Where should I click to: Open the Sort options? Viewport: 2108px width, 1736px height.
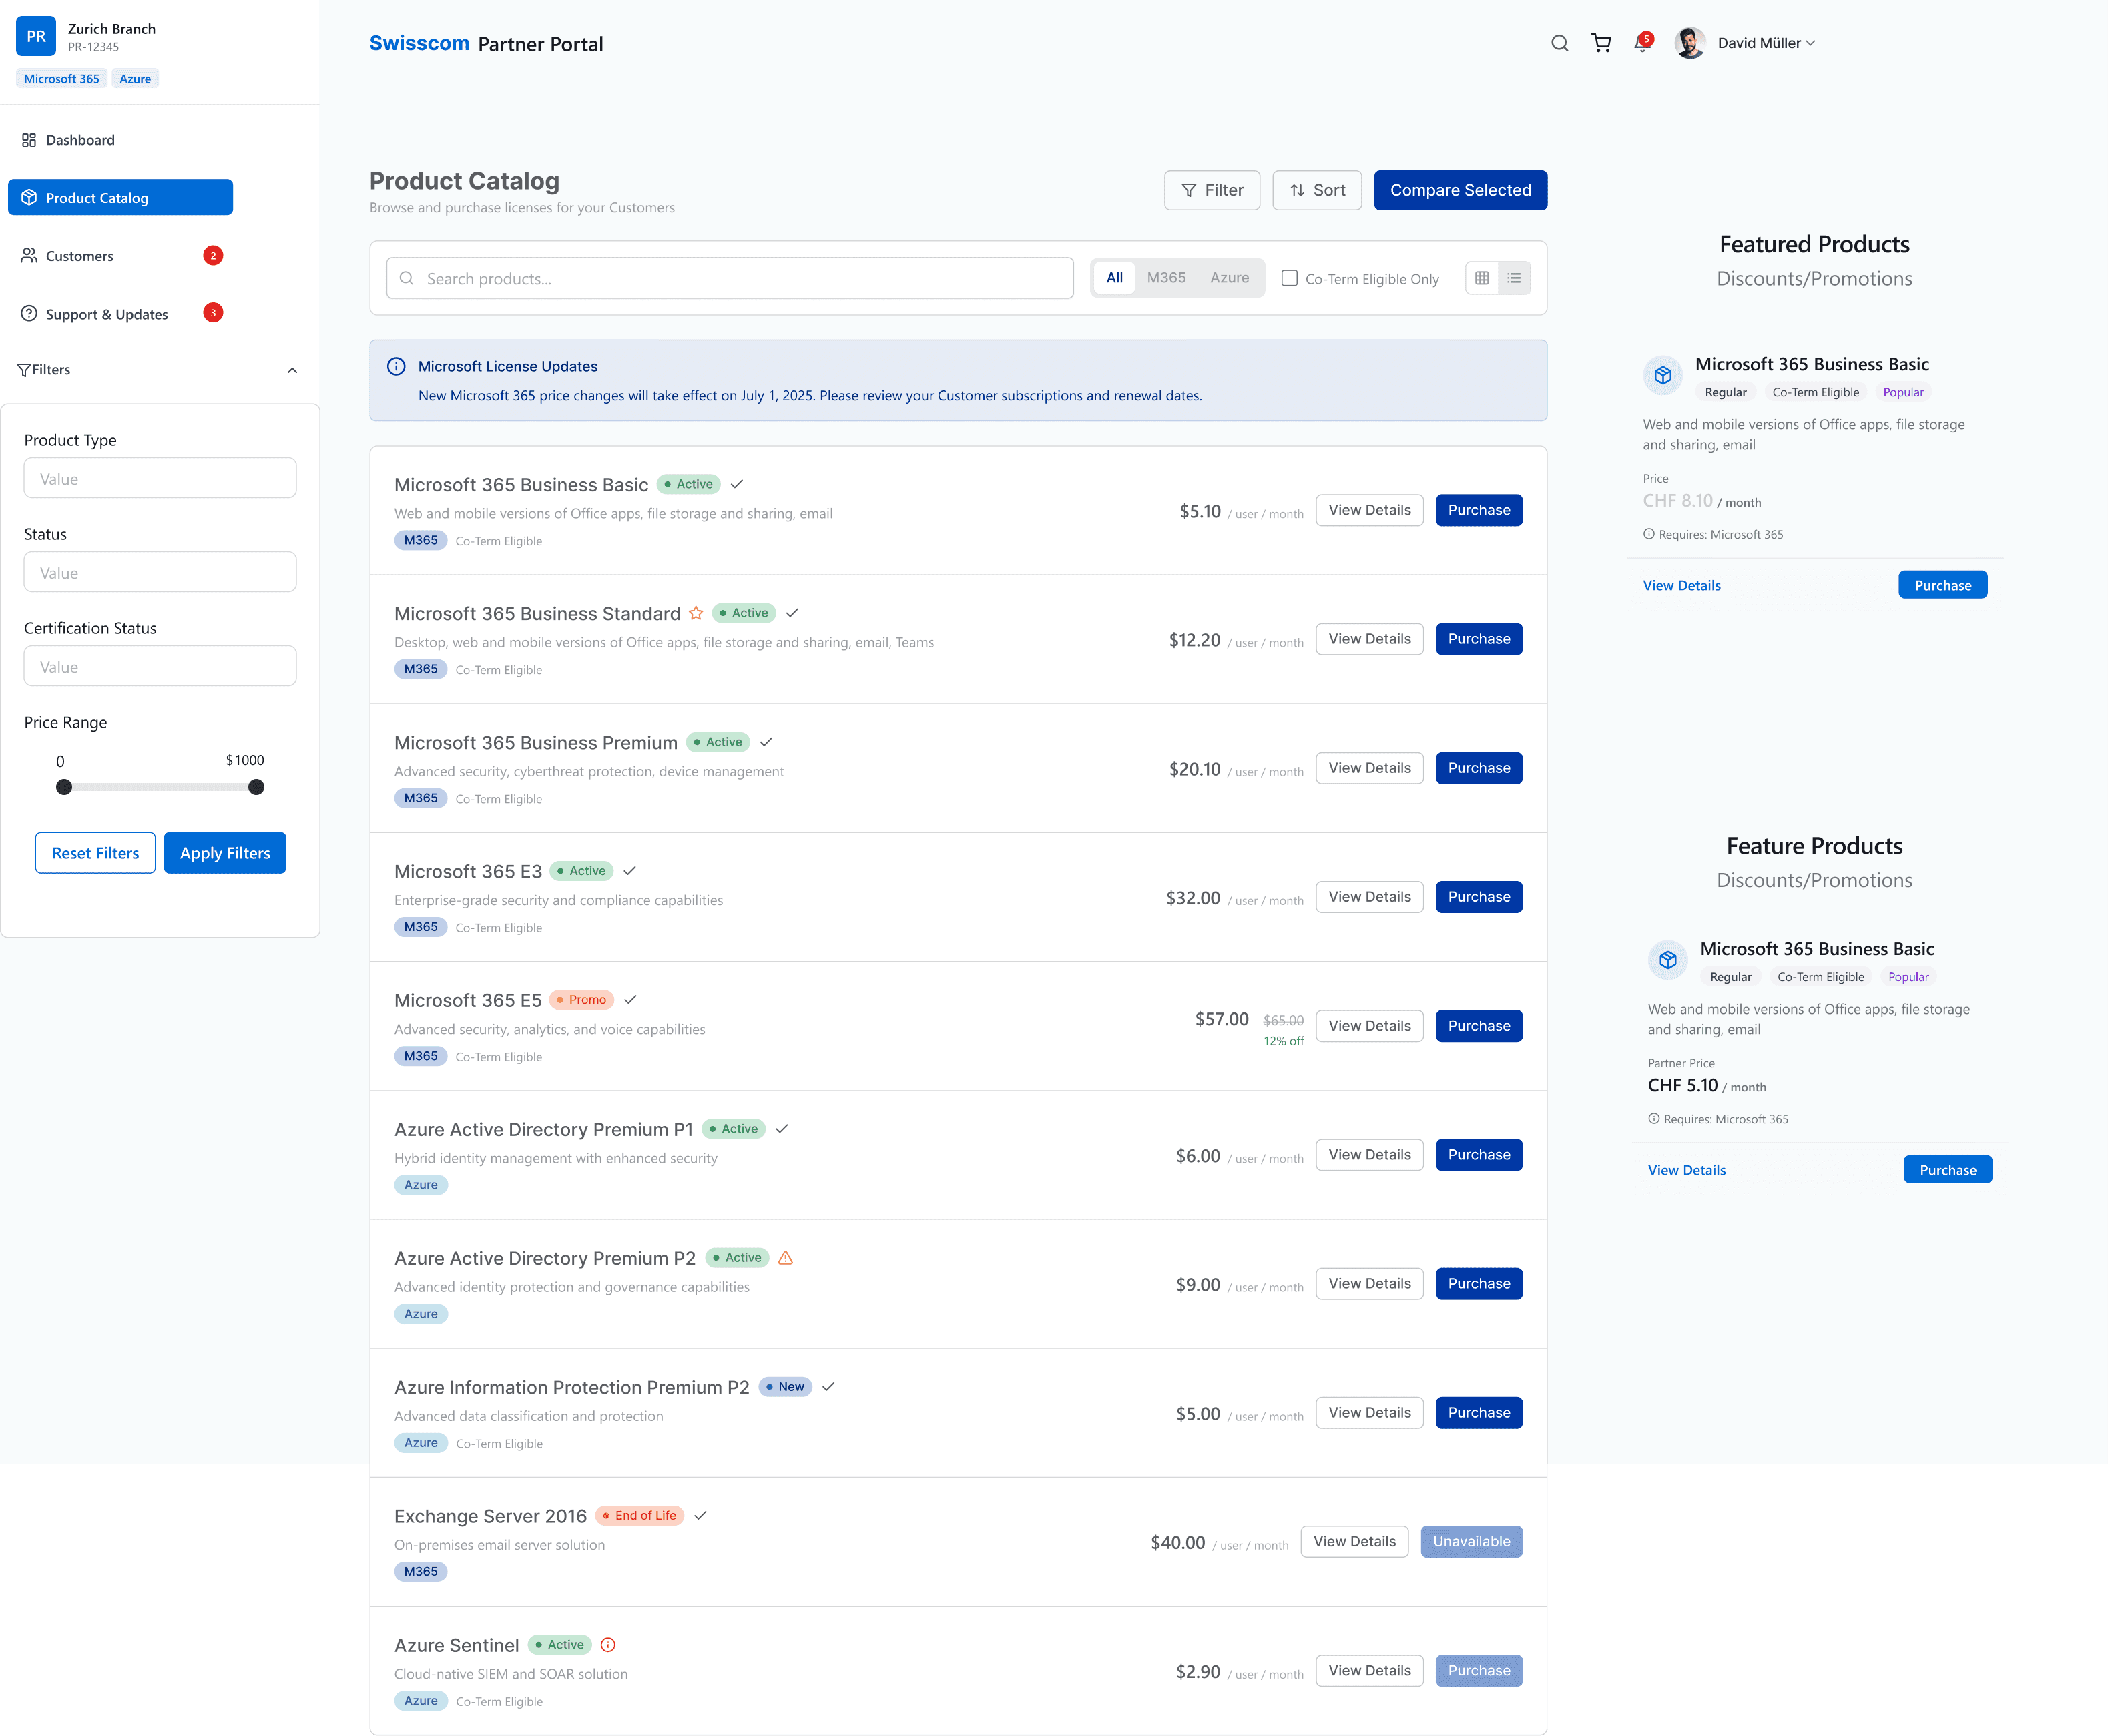[1317, 190]
